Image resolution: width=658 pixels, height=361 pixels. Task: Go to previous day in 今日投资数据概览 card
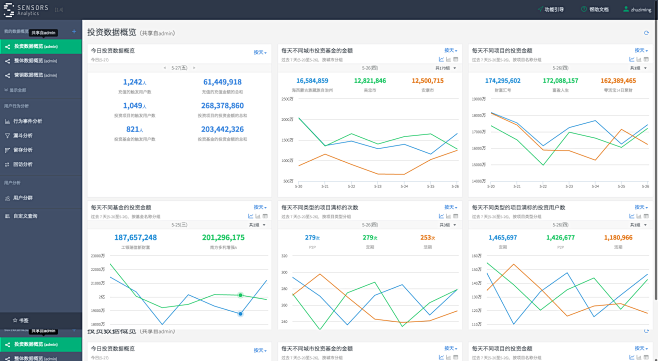pyautogui.click(x=165, y=68)
